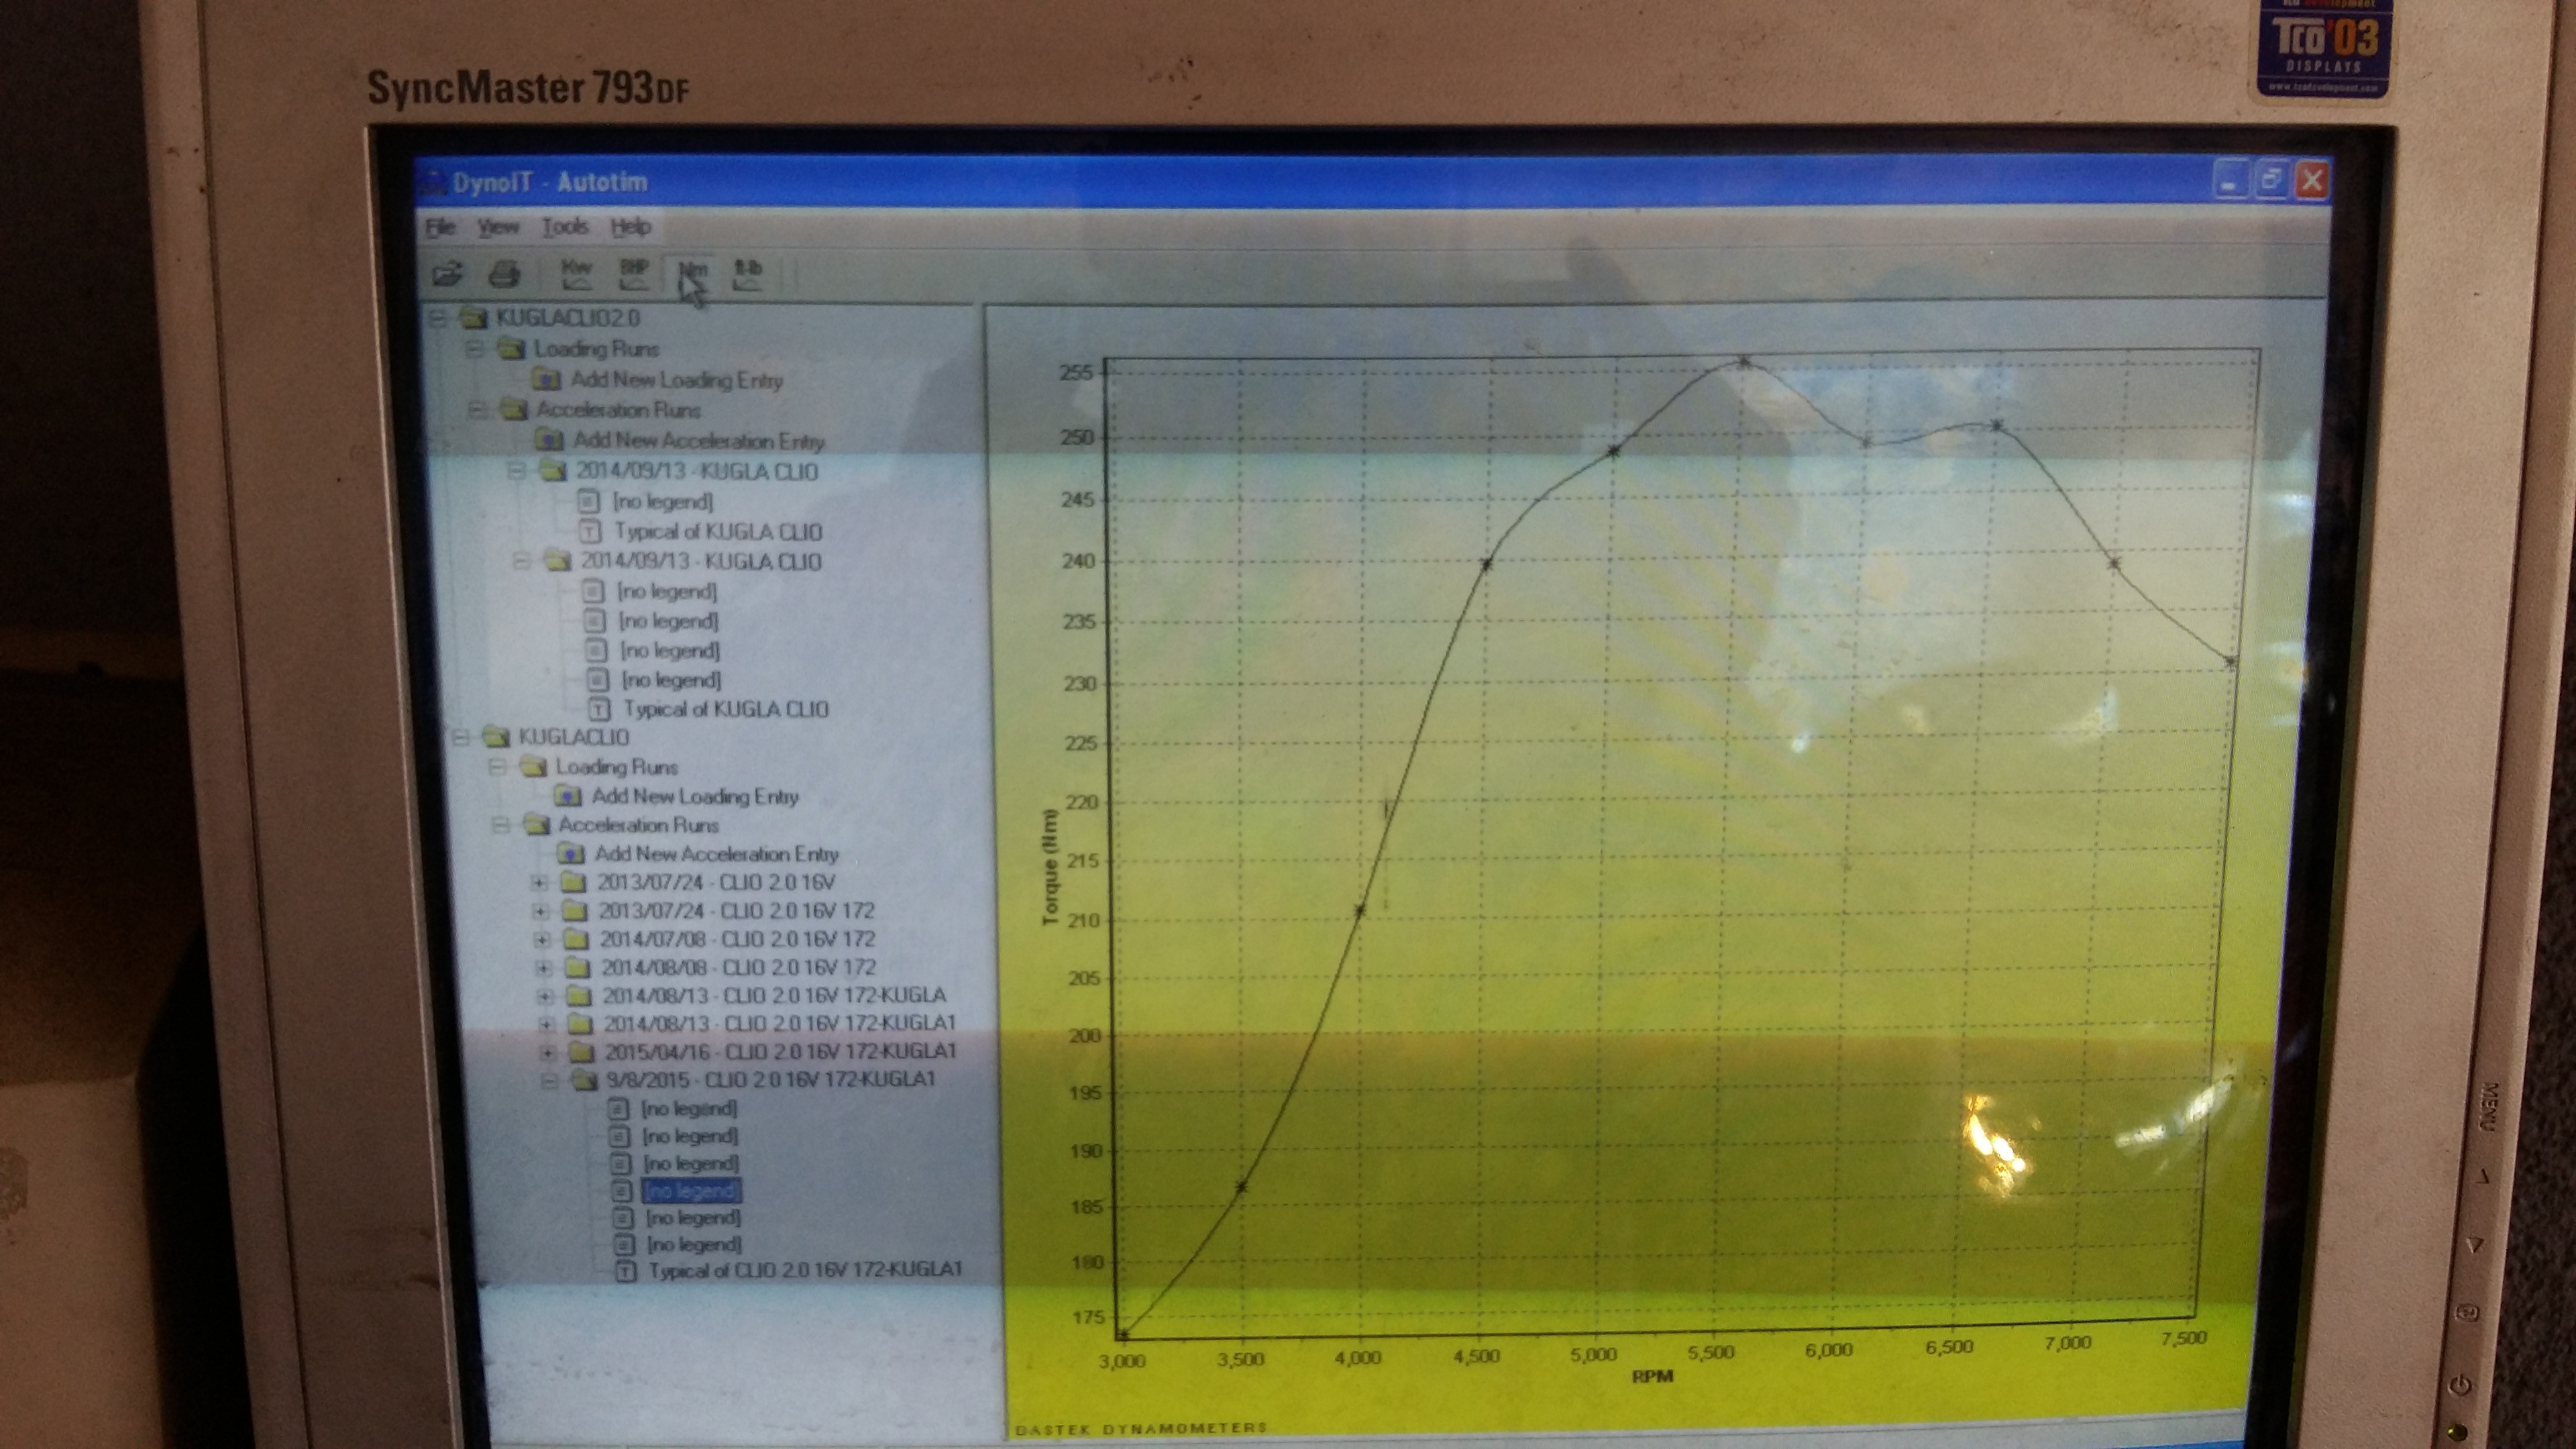
Task: Select Add New Acceleration Entry under KUGLACLIO
Action: click(x=716, y=854)
